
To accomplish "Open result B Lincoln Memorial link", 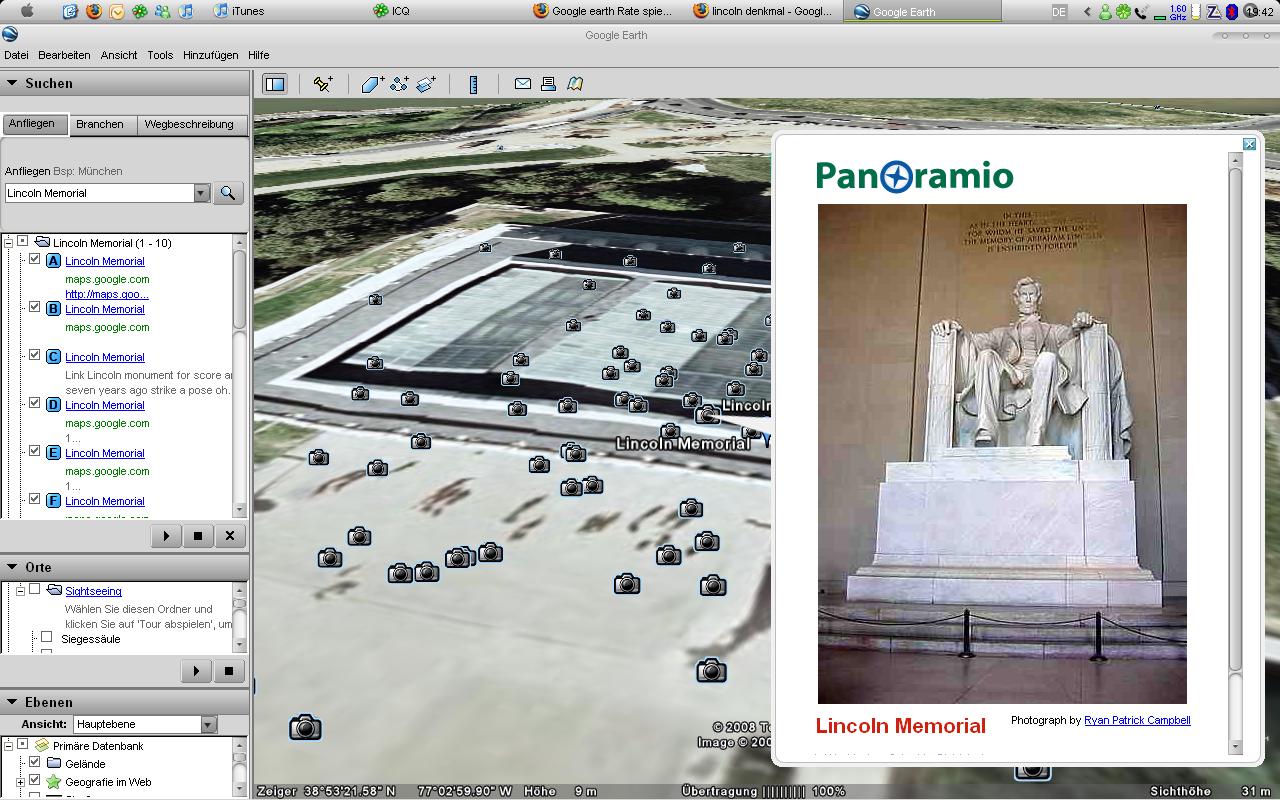I will coord(105,309).
